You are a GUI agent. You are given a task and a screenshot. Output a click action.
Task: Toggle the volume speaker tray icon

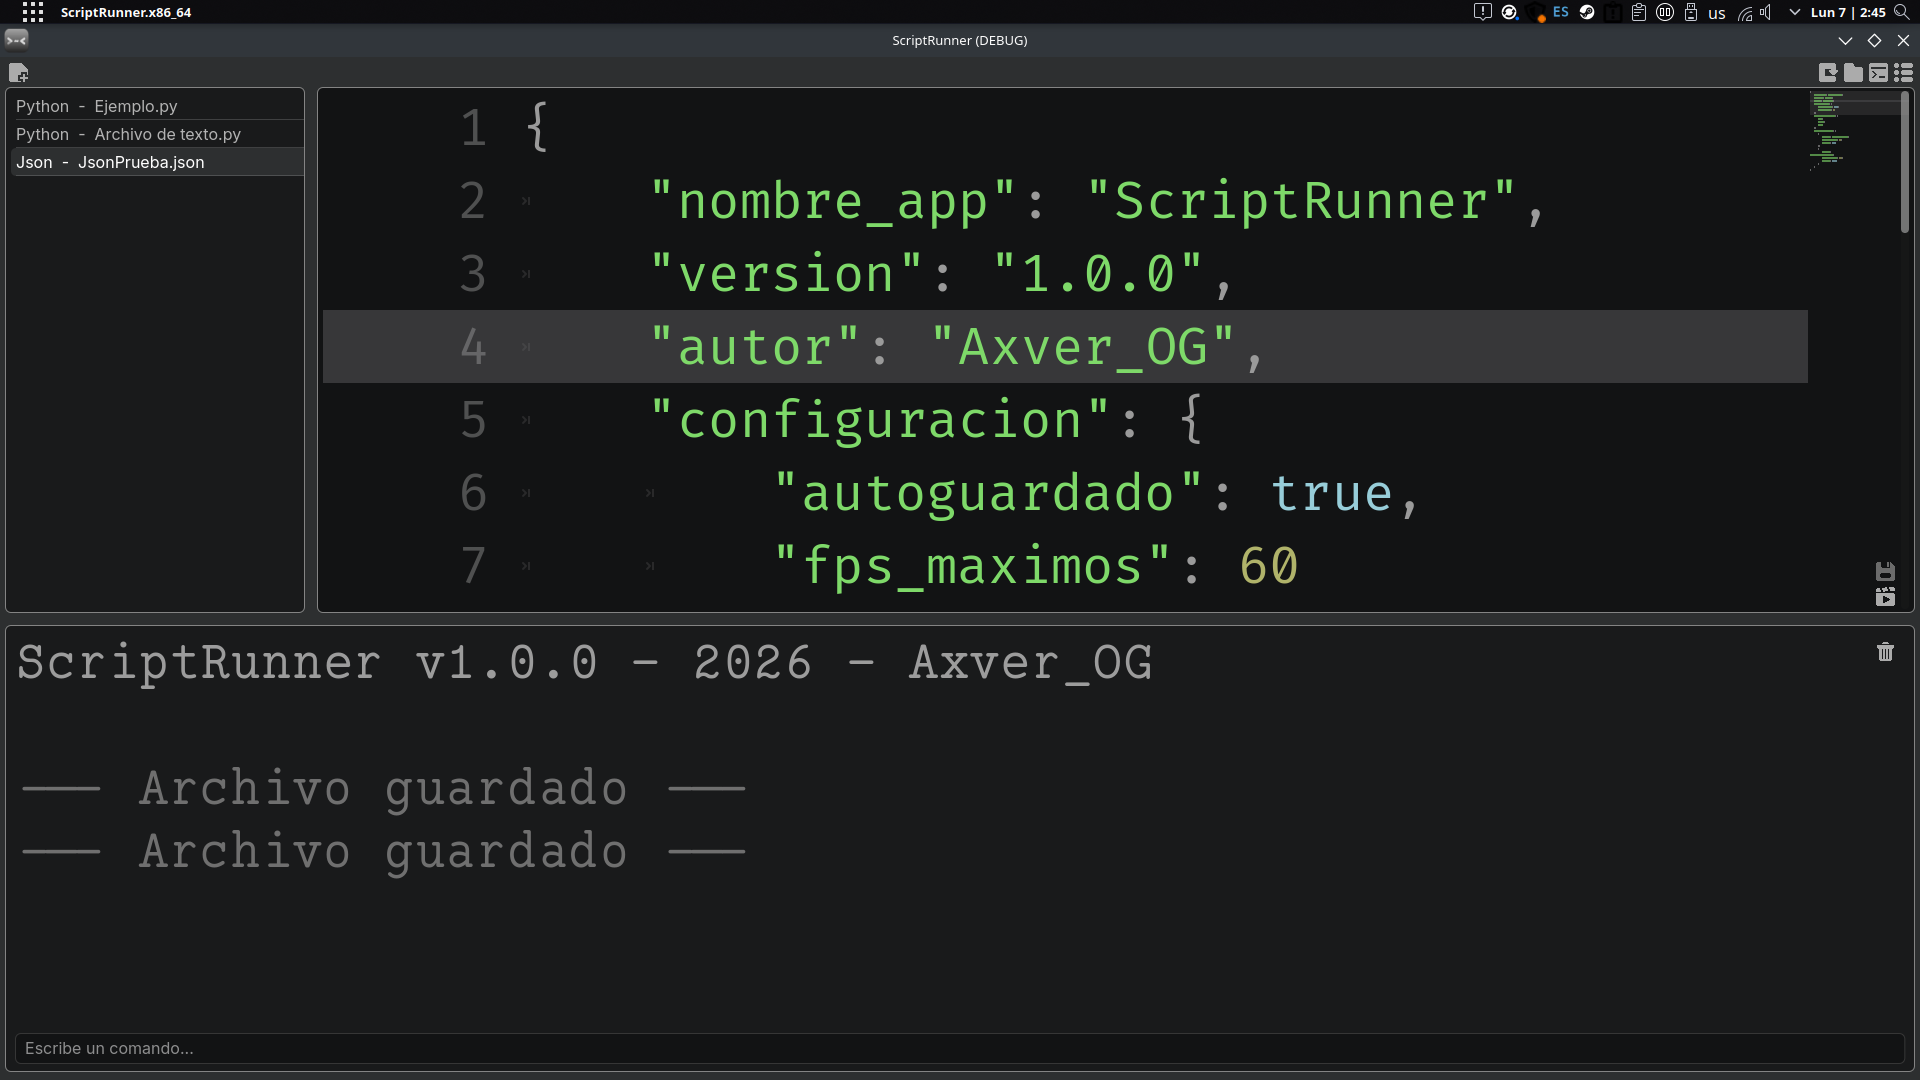[1766, 12]
